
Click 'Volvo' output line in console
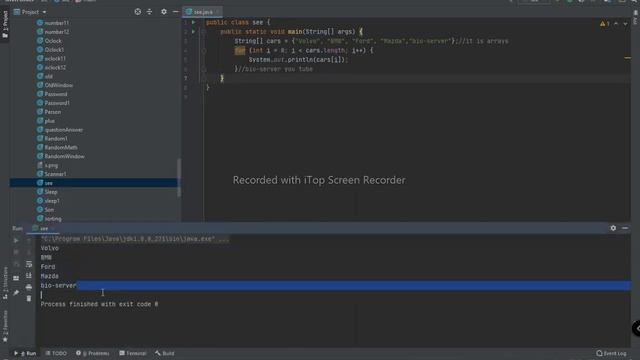(49, 248)
